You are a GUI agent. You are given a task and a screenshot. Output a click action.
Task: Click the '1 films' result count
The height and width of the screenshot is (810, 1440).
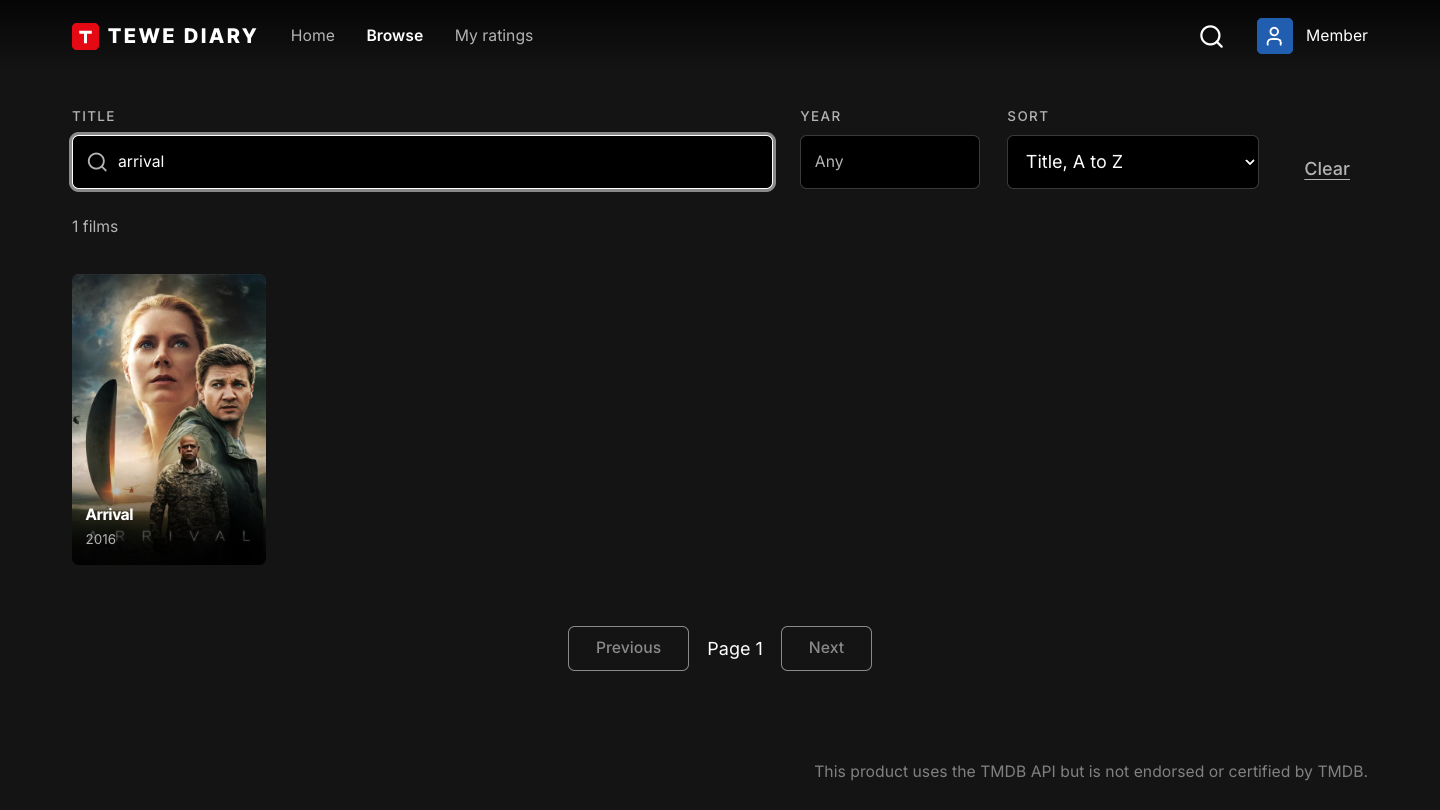click(x=95, y=227)
